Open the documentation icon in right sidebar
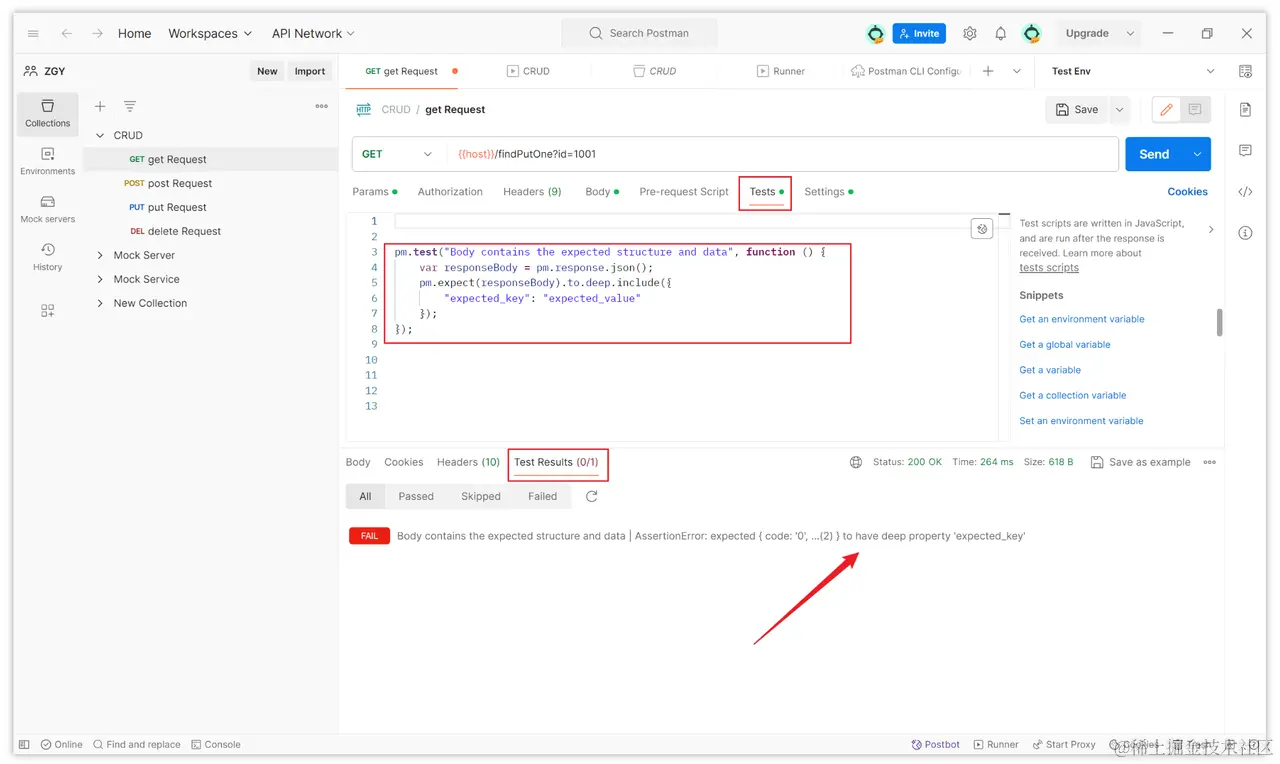 click(1245, 110)
